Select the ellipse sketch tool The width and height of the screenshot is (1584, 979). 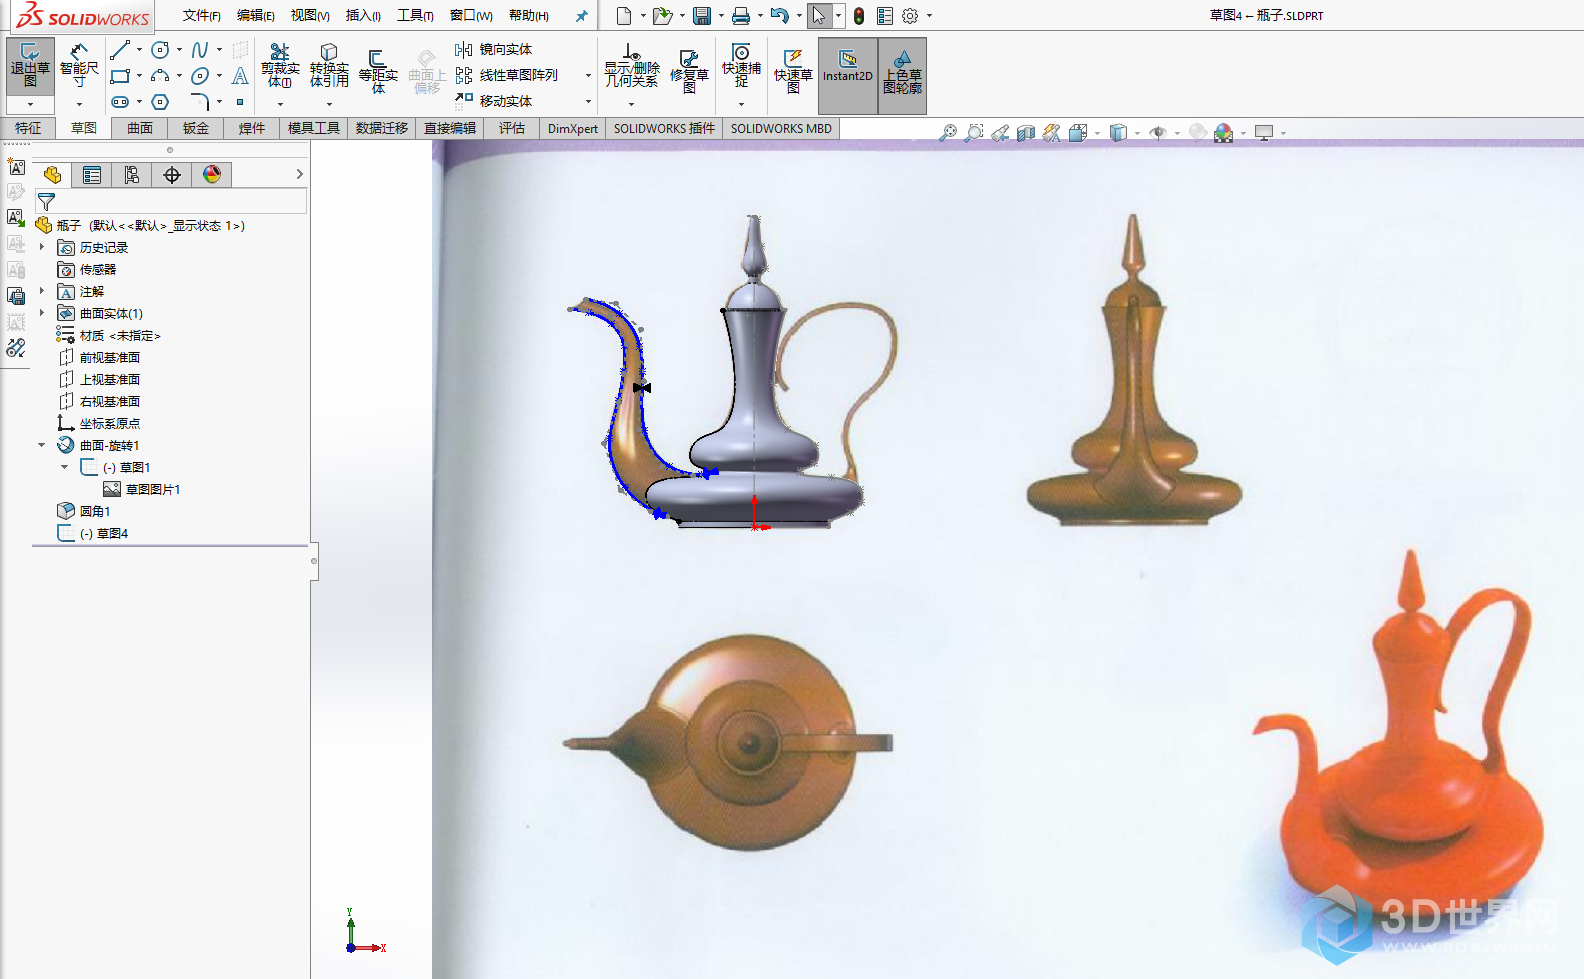click(200, 76)
